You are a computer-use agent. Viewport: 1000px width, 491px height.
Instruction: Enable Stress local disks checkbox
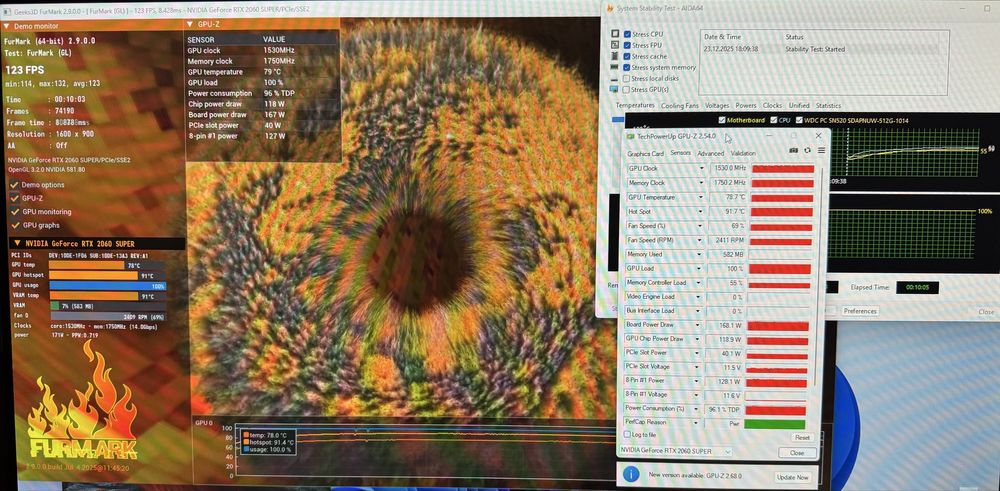pos(628,78)
